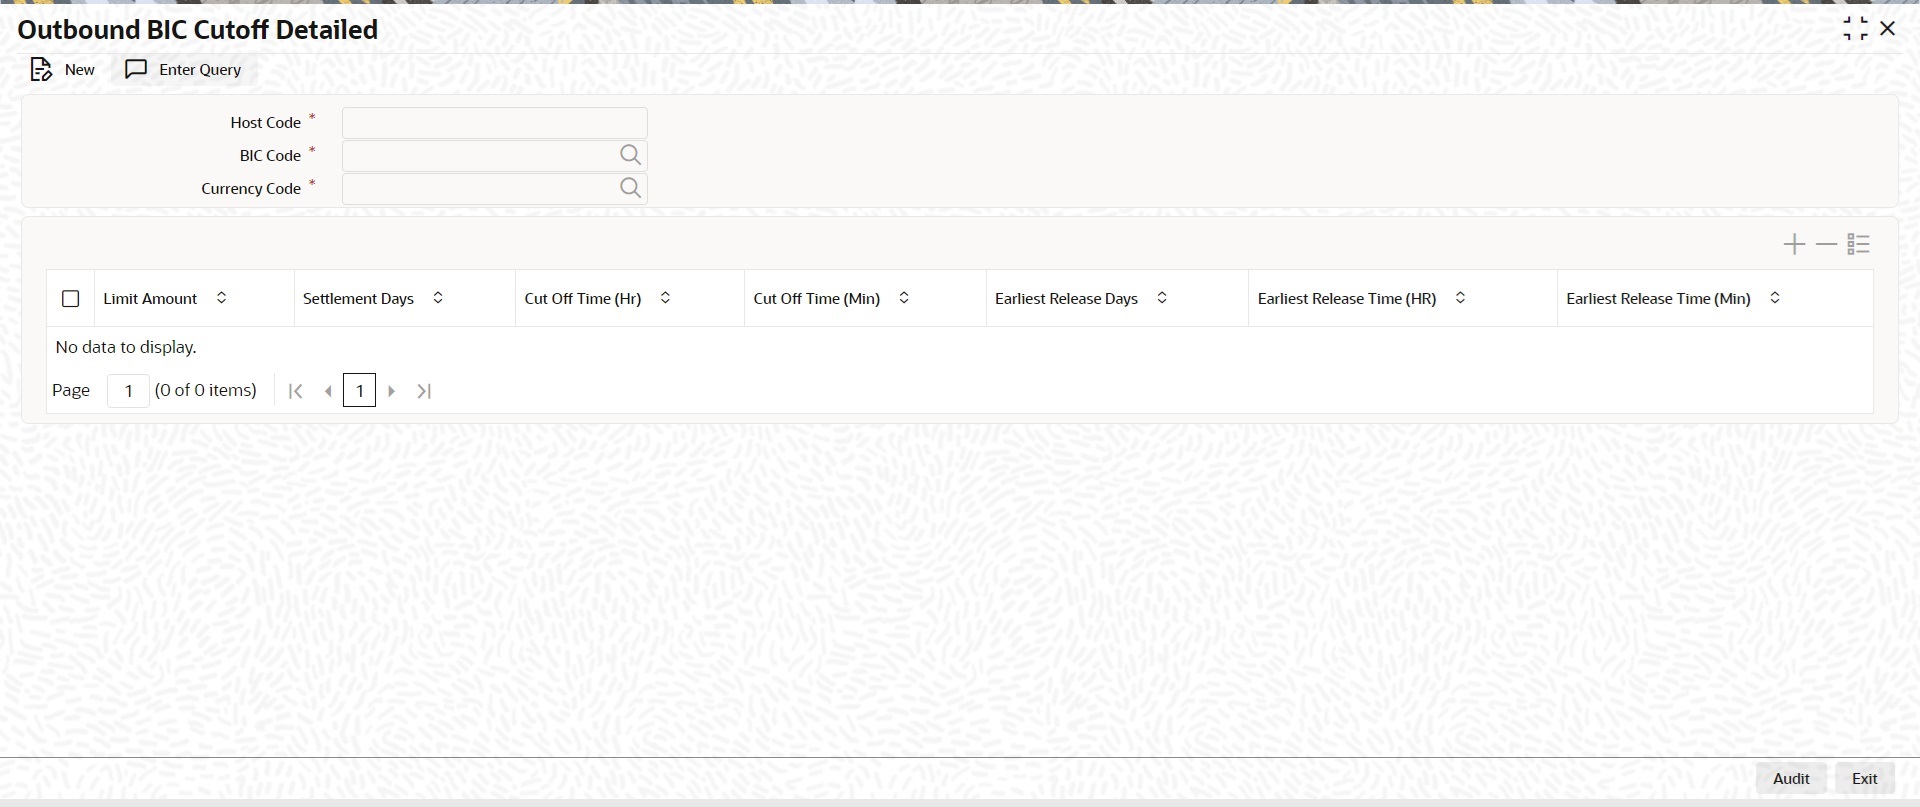Sort by Cut Off Time (Hr) arrows
The image size is (1920, 807).
tap(665, 298)
